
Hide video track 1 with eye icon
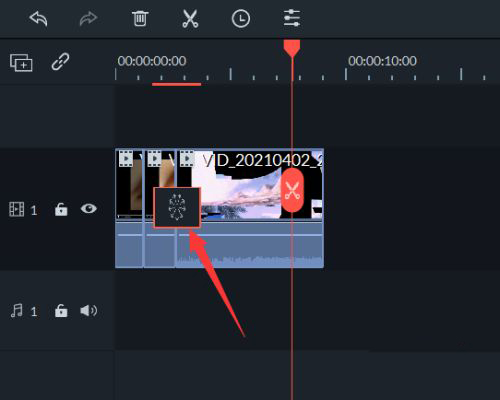tap(89, 209)
